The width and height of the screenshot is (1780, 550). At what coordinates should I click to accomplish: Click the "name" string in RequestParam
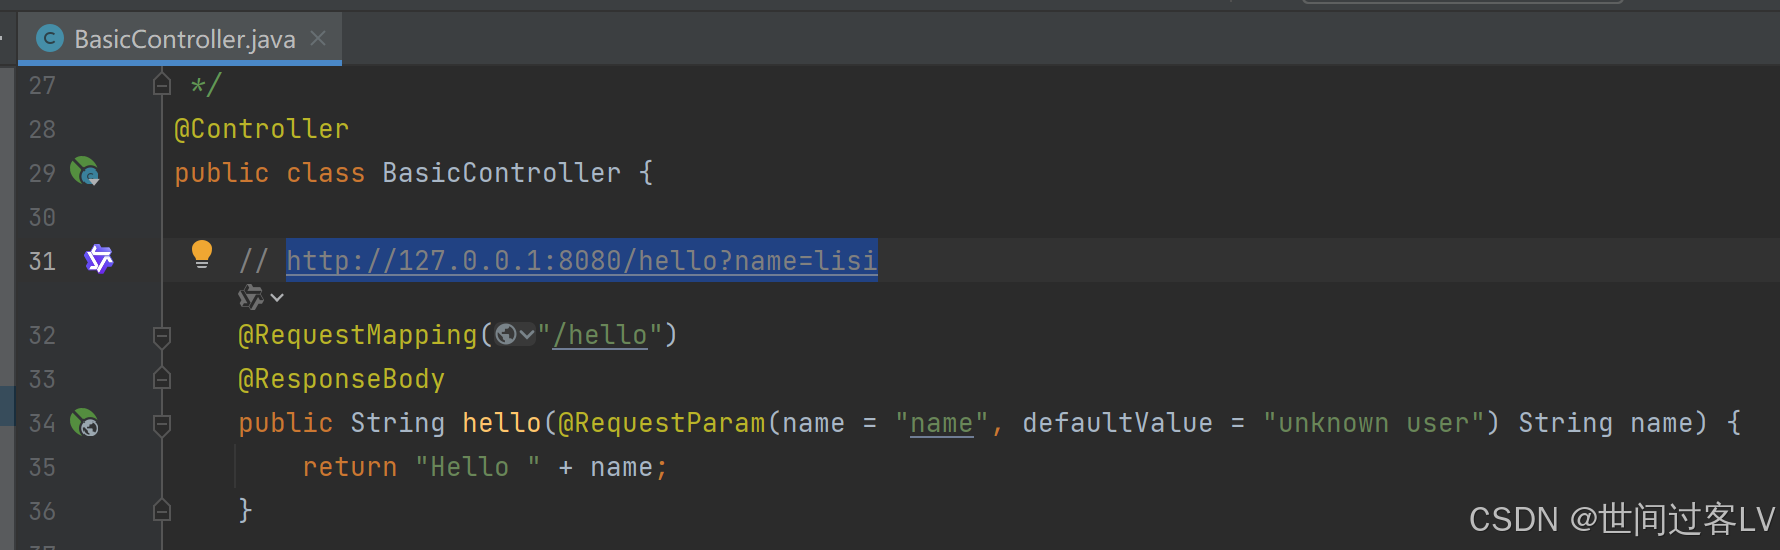point(942,423)
